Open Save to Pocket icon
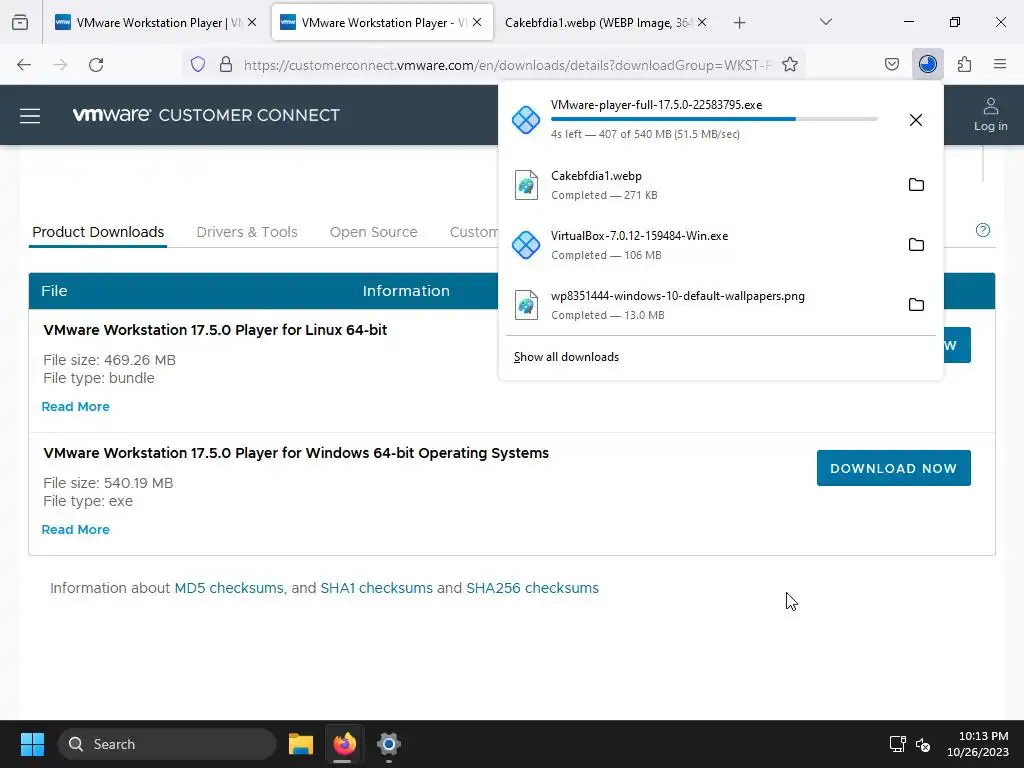The height and width of the screenshot is (768, 1024). pyautogui.click(x=891, y=64)
